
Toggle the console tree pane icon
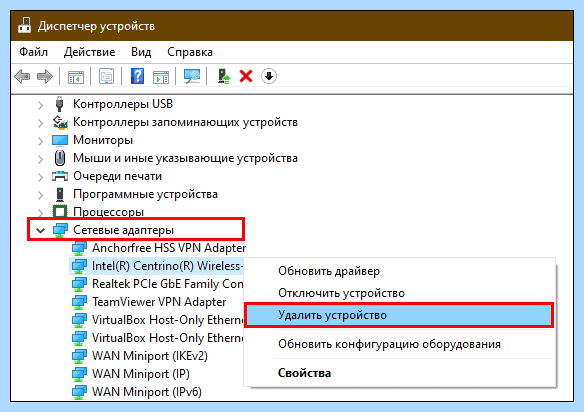click(76, 77)
